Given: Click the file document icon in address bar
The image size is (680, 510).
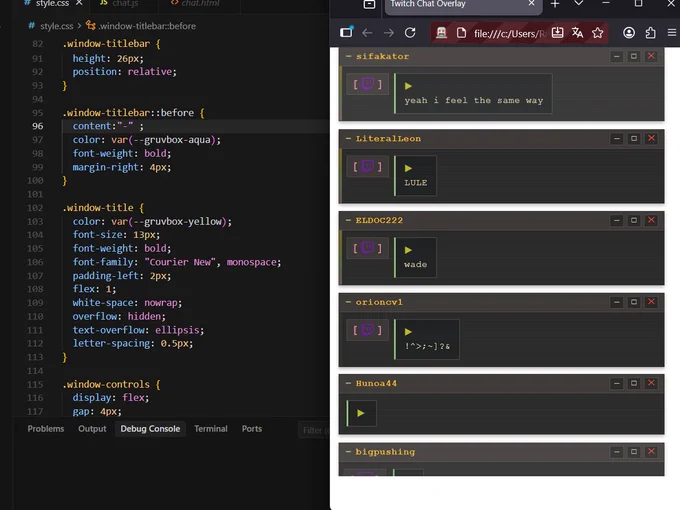Looking at the screenshot, I should pos(461,33).
